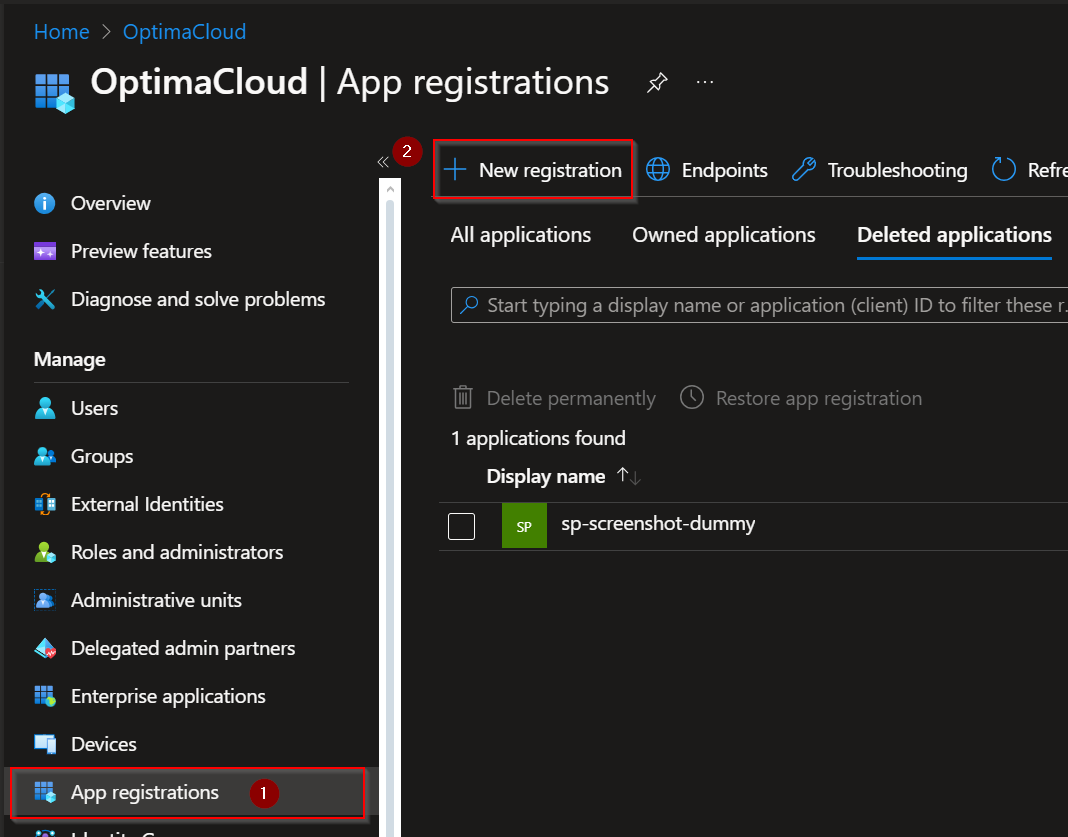This screenshot has width=1068, height=837.
Task: Pin the App registrations page
Action: (x=657, y=83)
